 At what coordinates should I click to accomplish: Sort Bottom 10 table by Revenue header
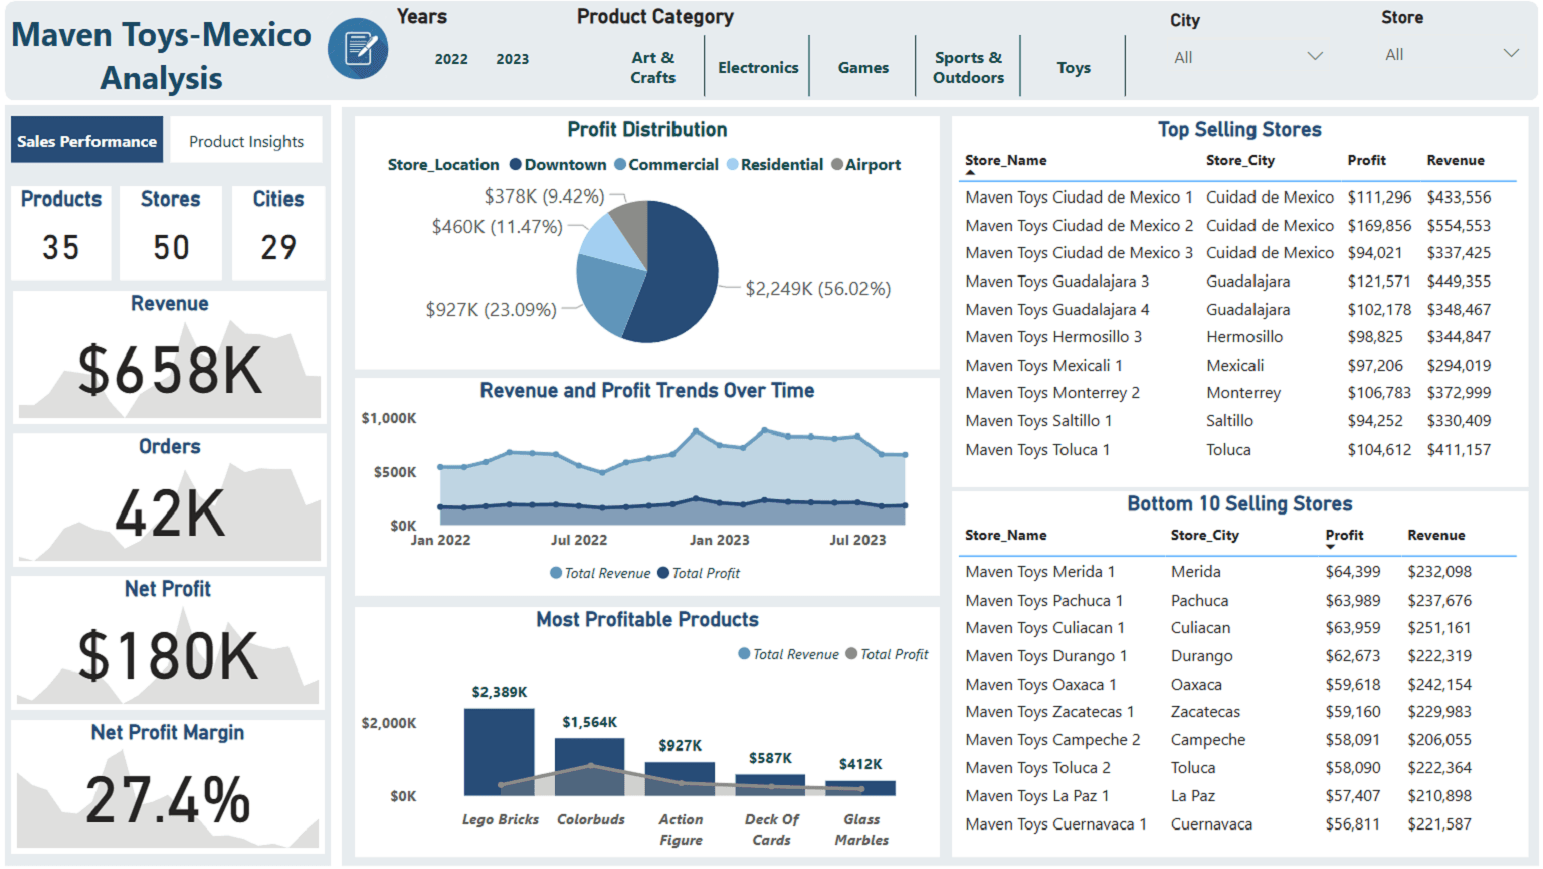1436,535
